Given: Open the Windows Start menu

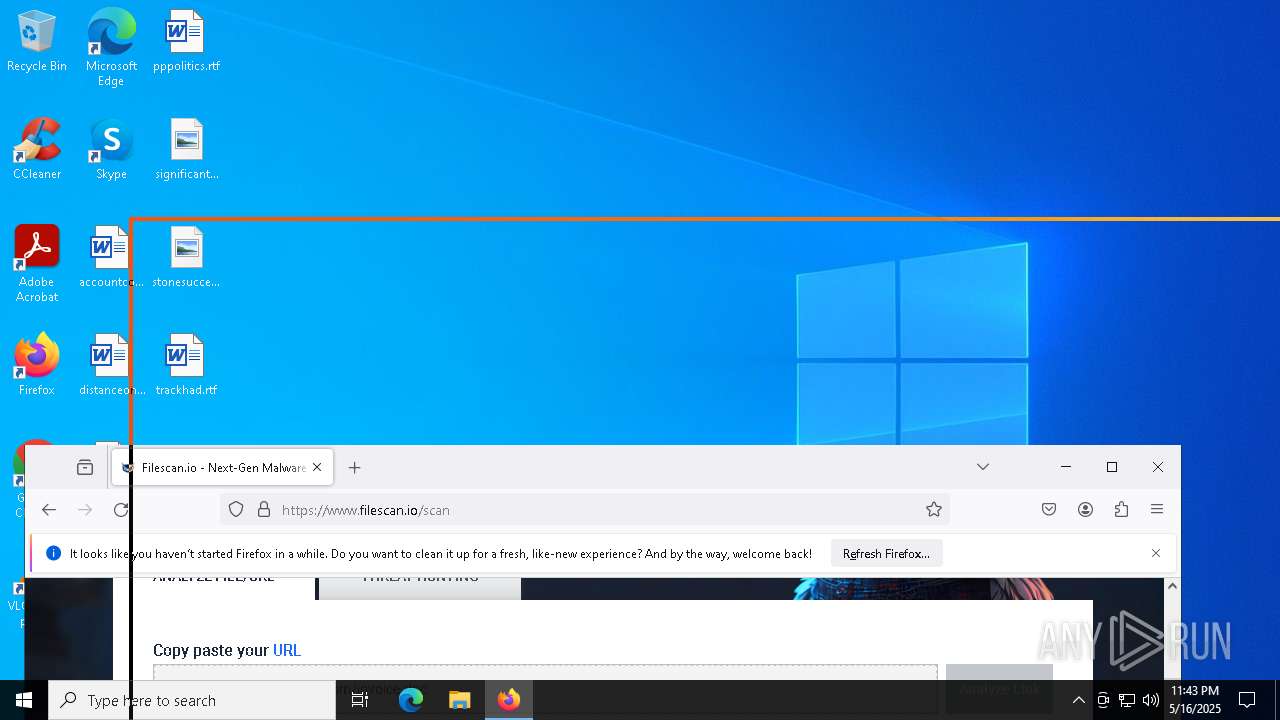Looking at the screenshot, I should 24,700.
